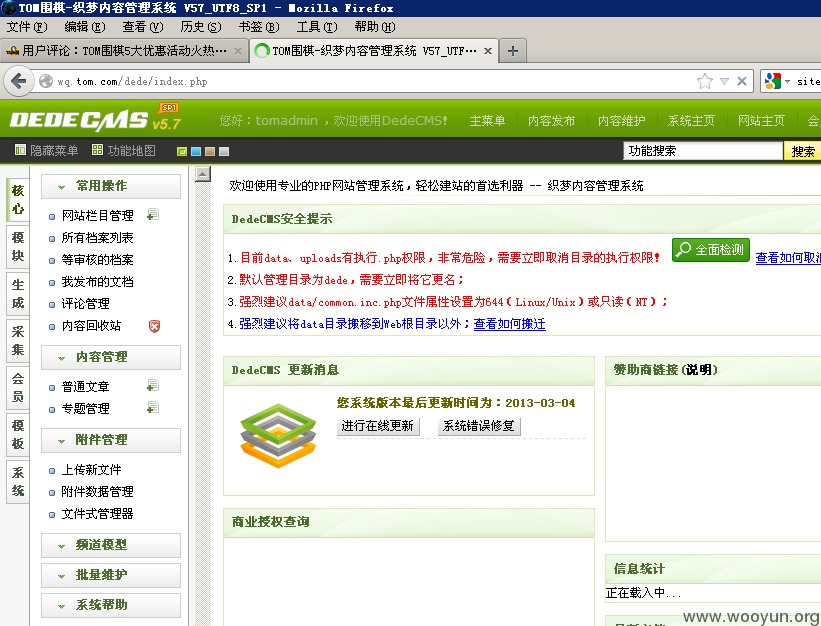Viewport: 821px width, 626px height.
Task: Open the 查看如何搬迁 link
Action: point(509,324)
